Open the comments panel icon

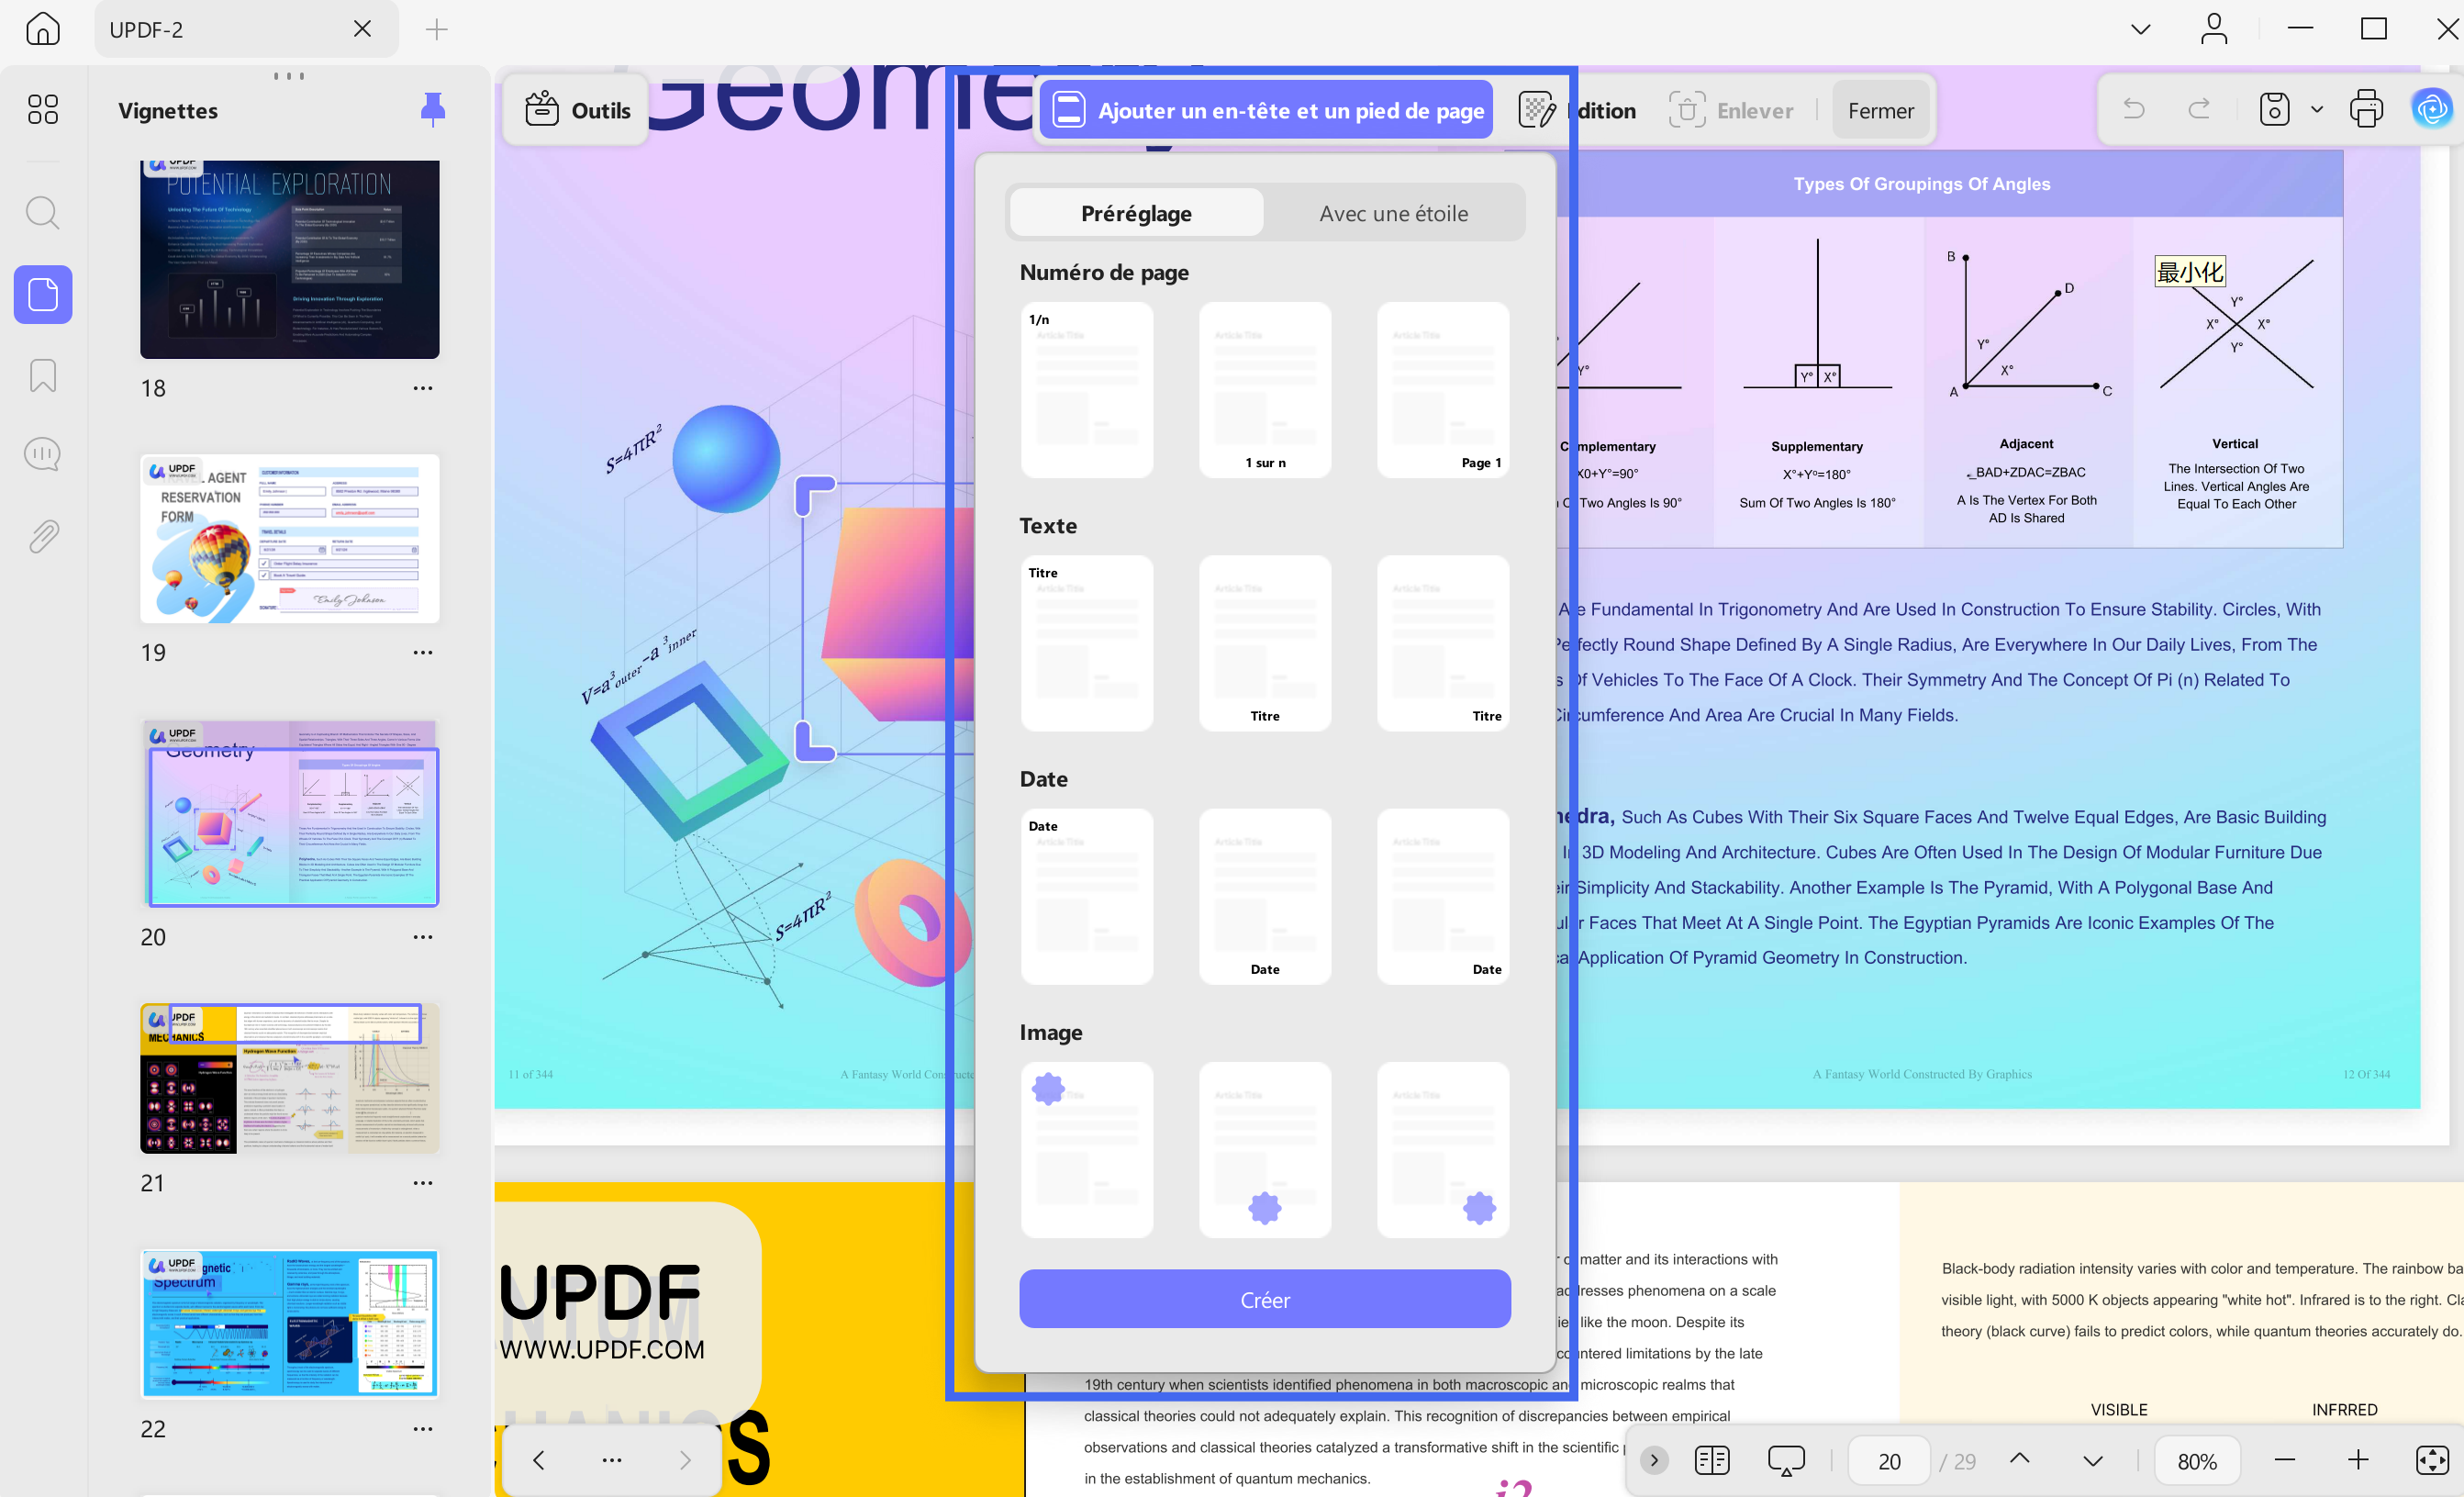pyautogui.click(x=43, y=455)
